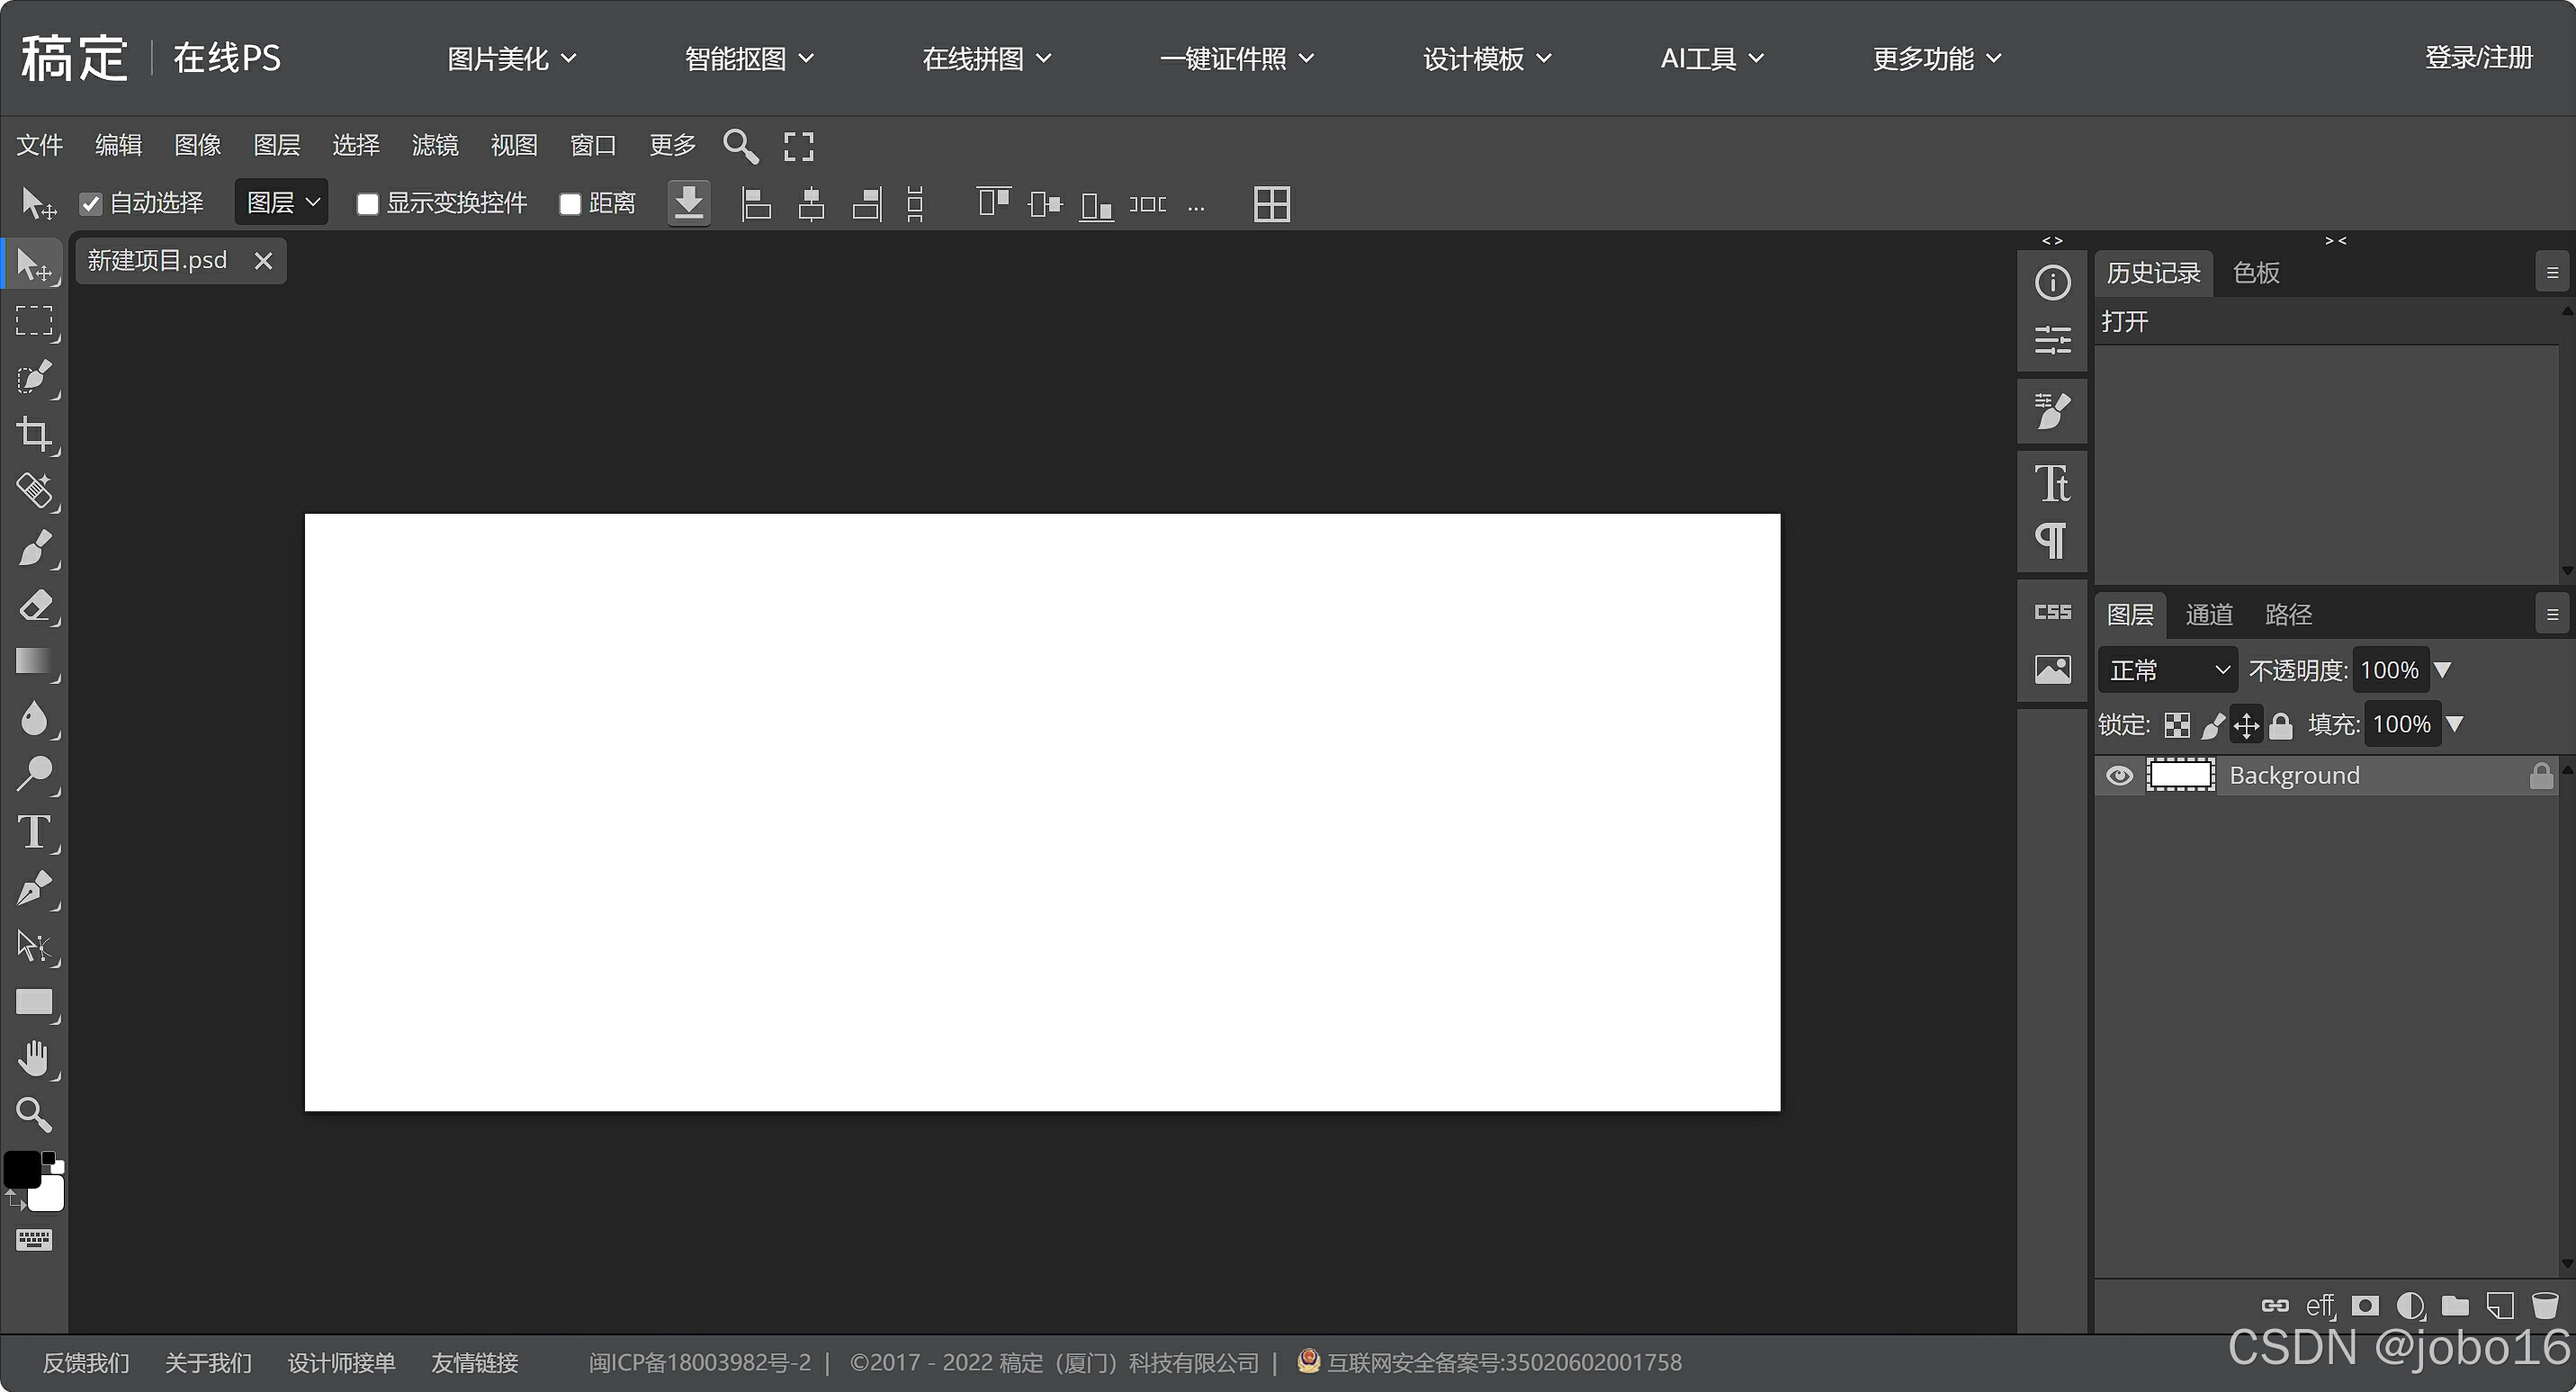Open the CSS panel icon
The height and width of the screenshot is (1392, 2576).
(2052, 612)
